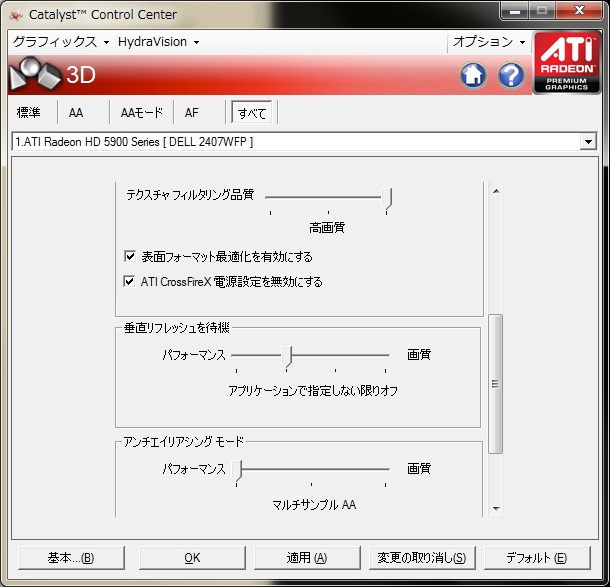
Task: Click パフォーマンス label in アンチエイリアシング モード group
Action: click(x=194, y=469)
